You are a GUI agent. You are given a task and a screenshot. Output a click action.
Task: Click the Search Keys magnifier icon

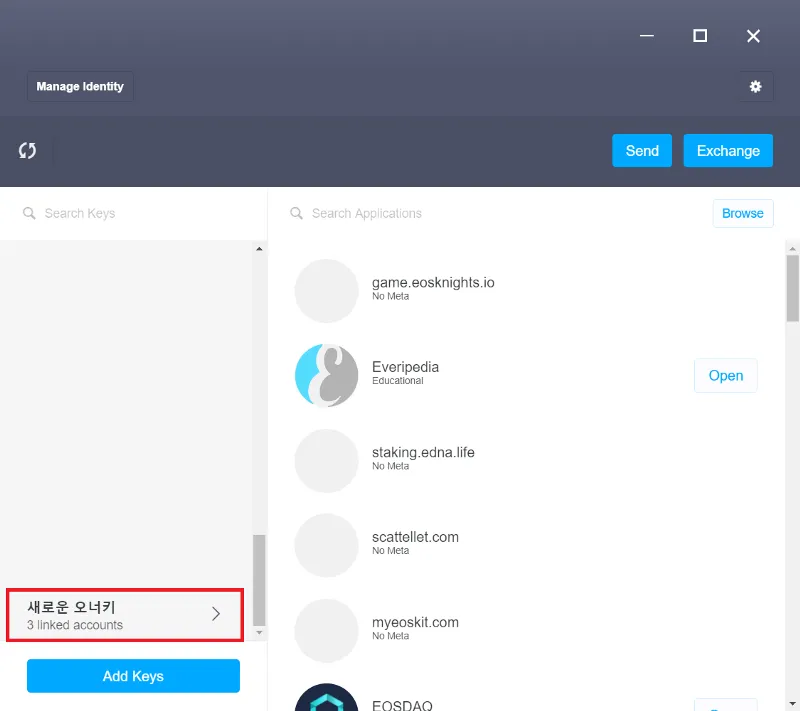click(x=29, y=213)
